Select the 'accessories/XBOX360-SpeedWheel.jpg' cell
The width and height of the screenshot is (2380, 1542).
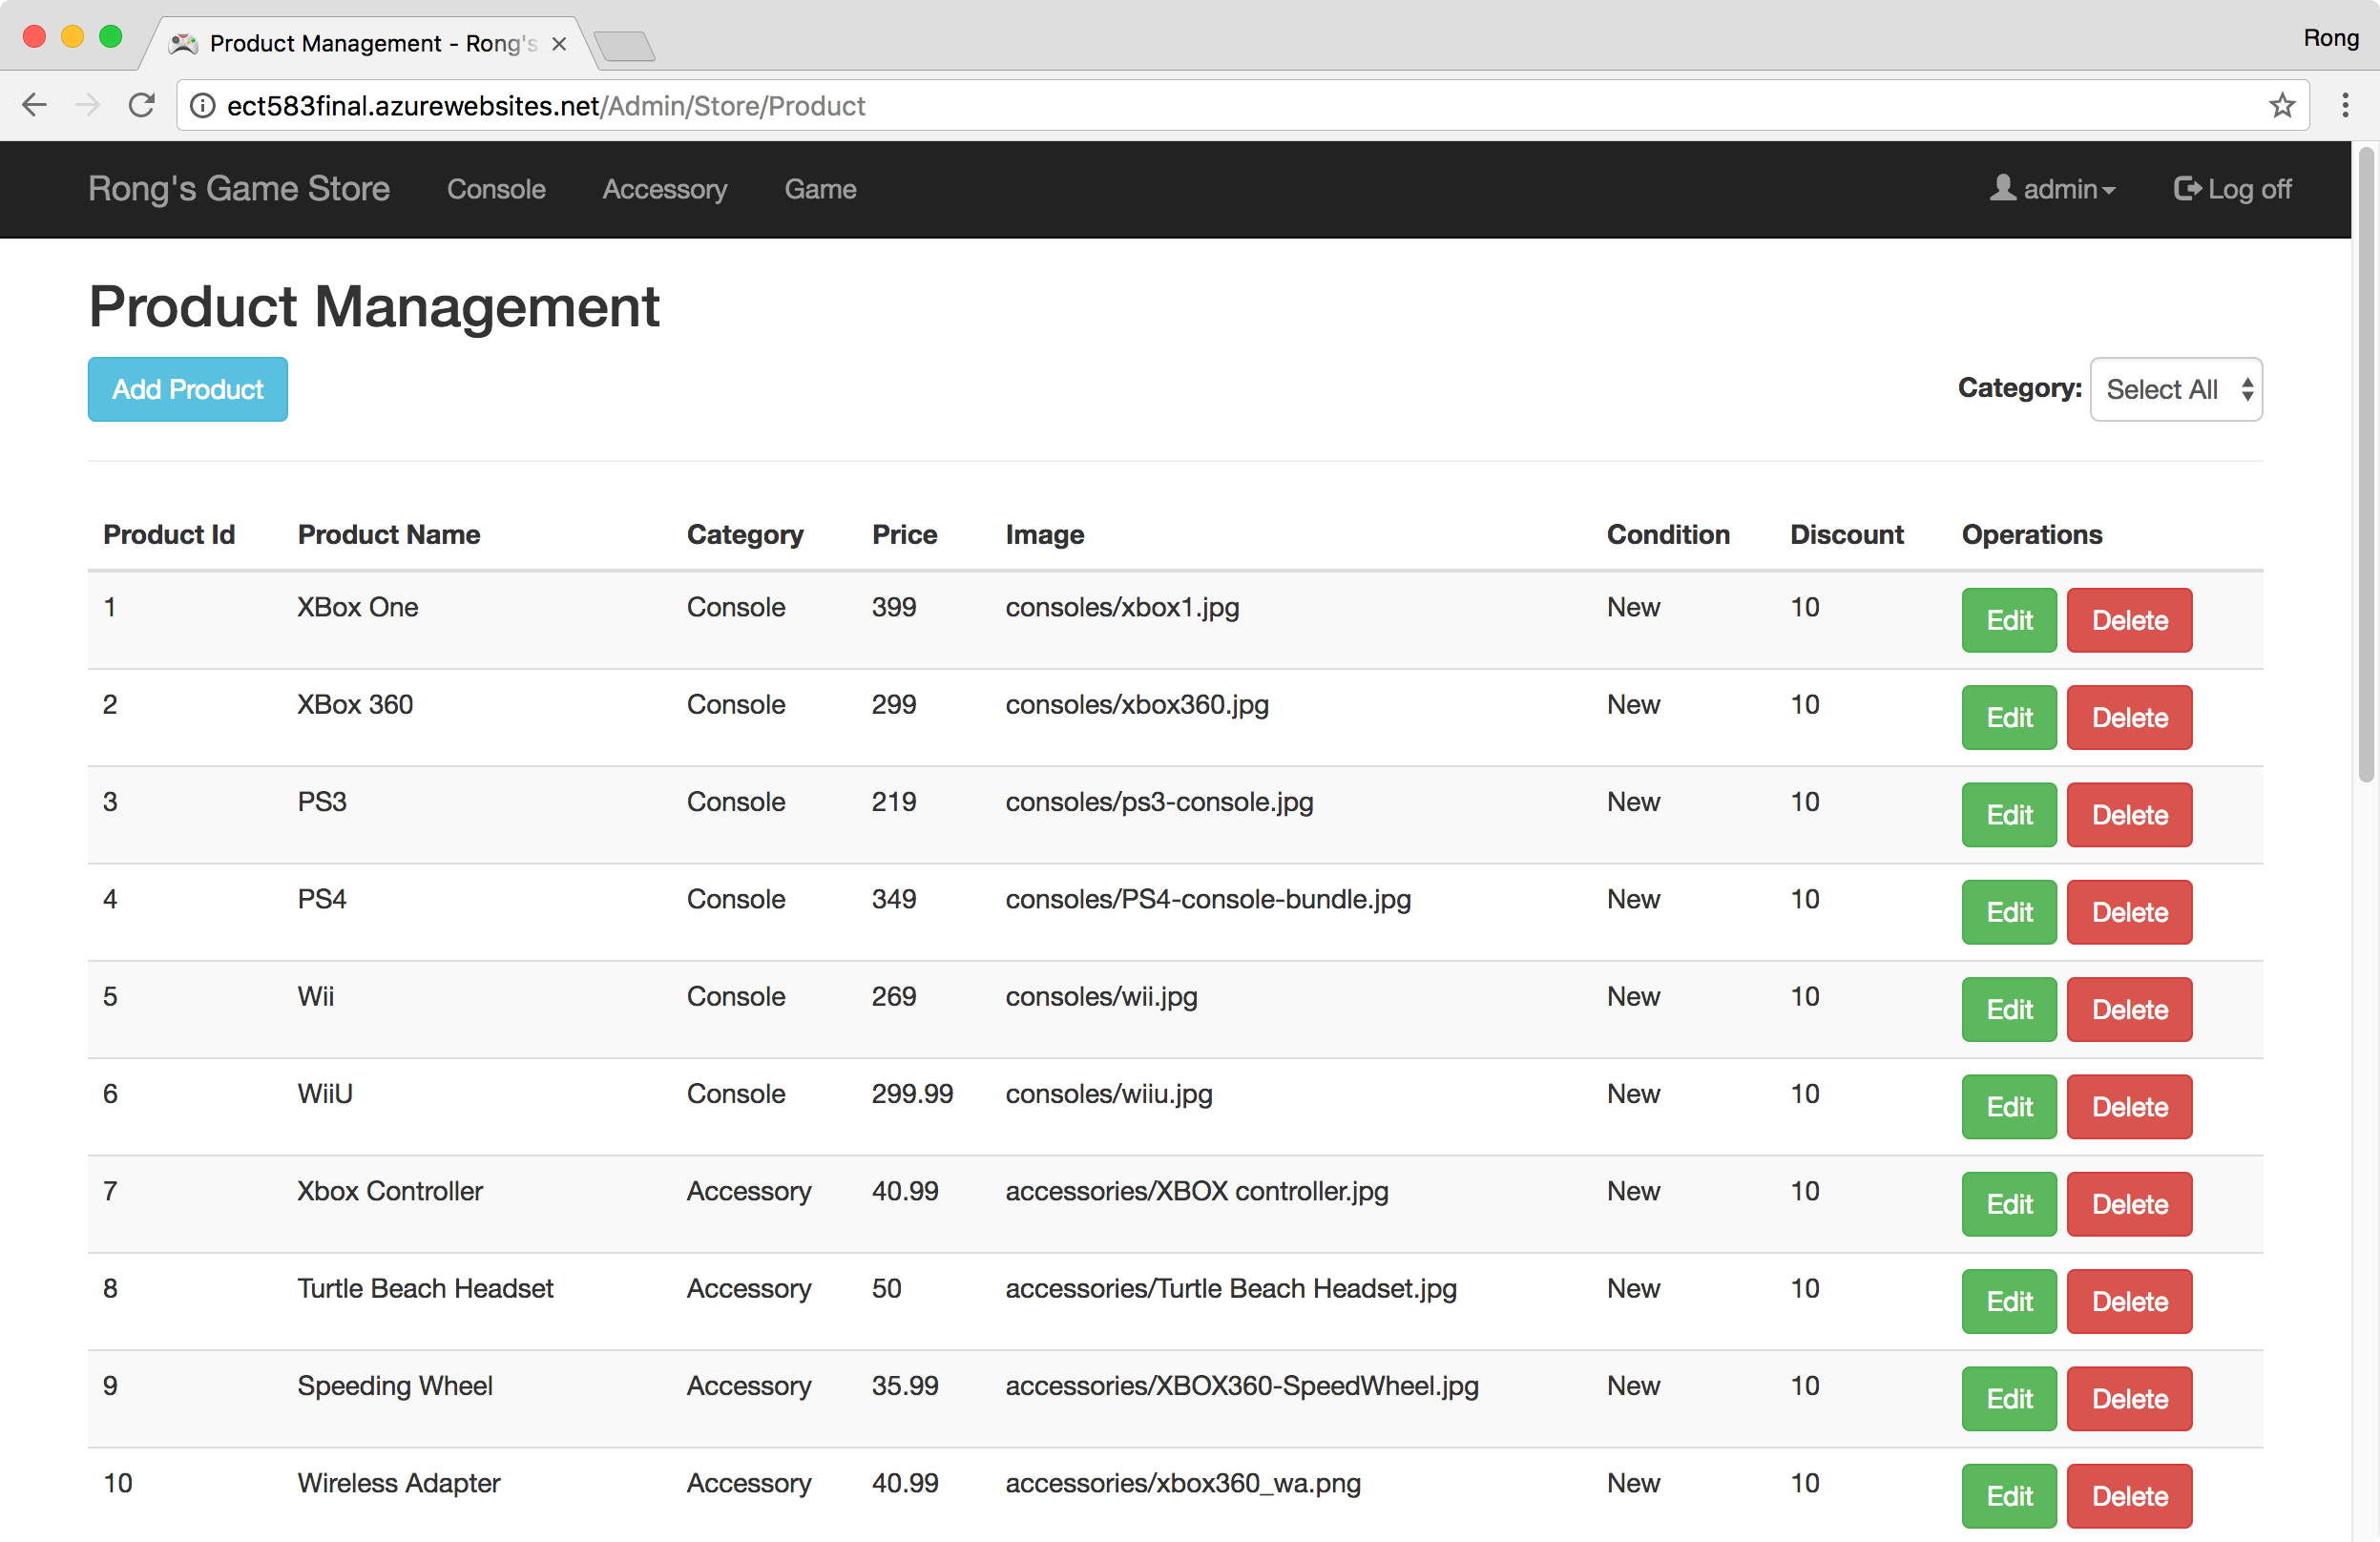coord(1242,1386)
